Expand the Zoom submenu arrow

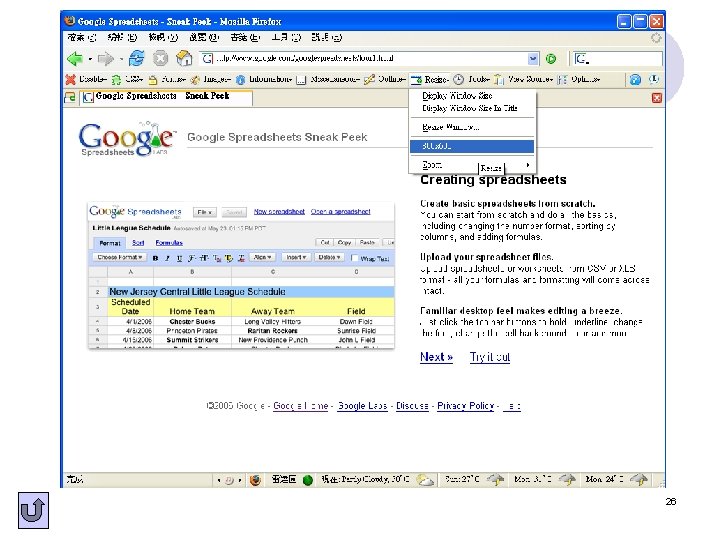[x=528, y=165]
